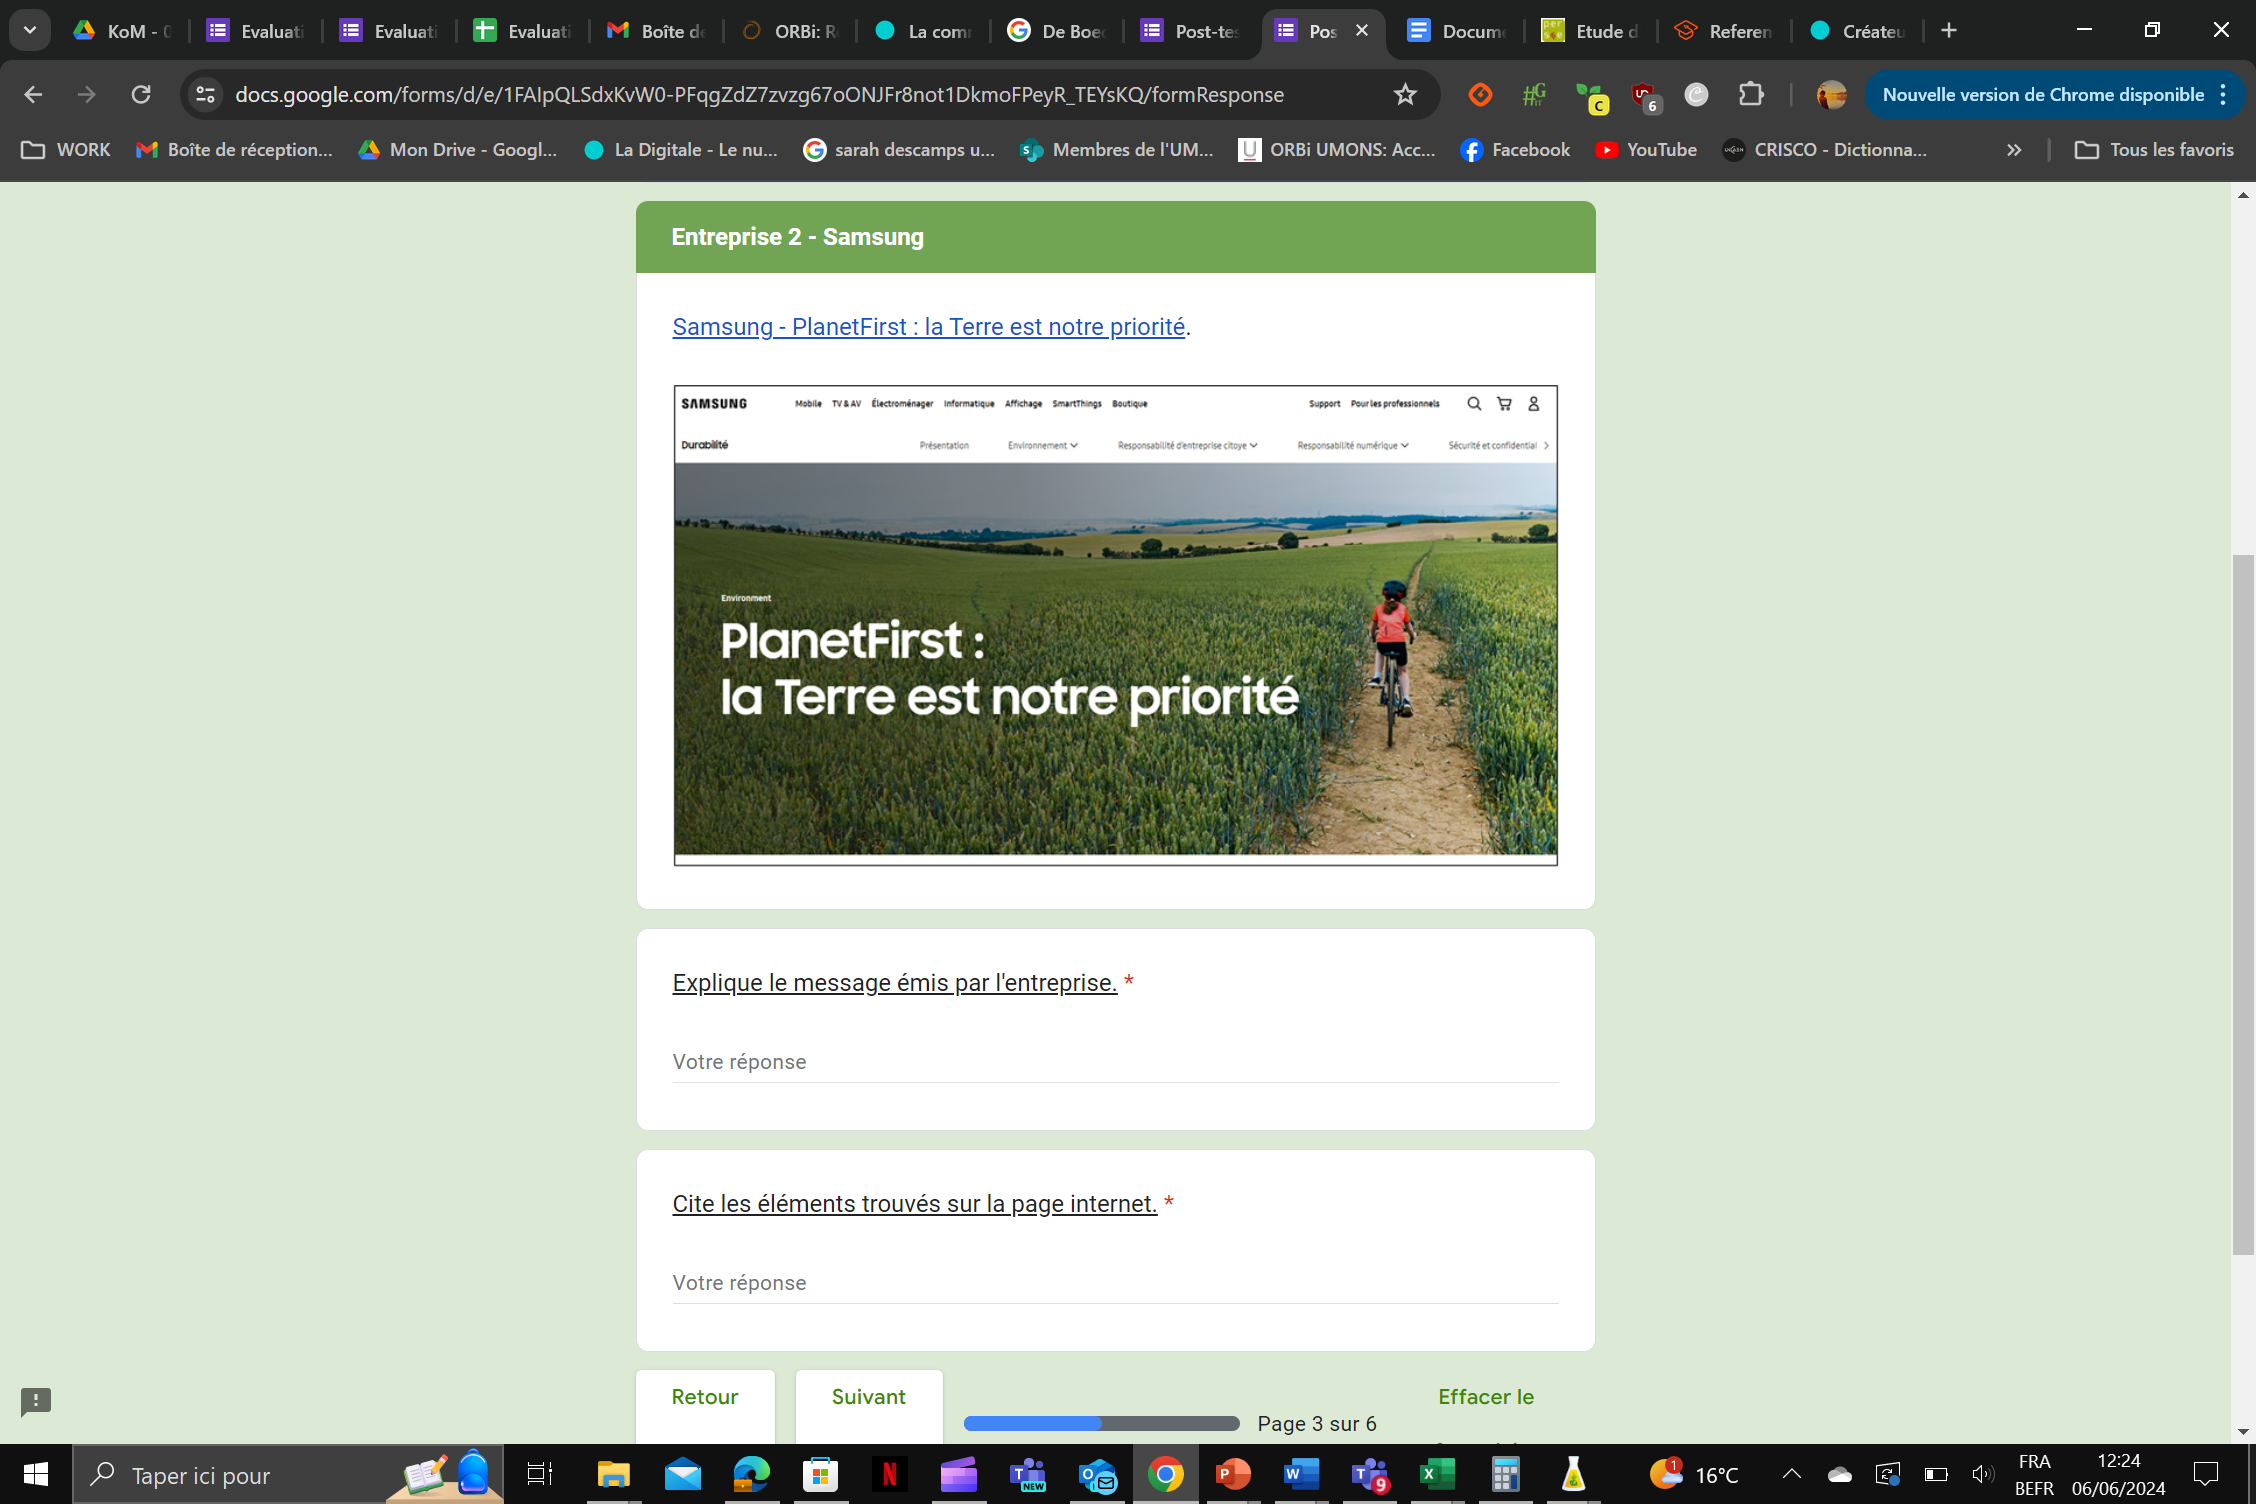Click the scrollbar down arrow

coord(2244,1432)
